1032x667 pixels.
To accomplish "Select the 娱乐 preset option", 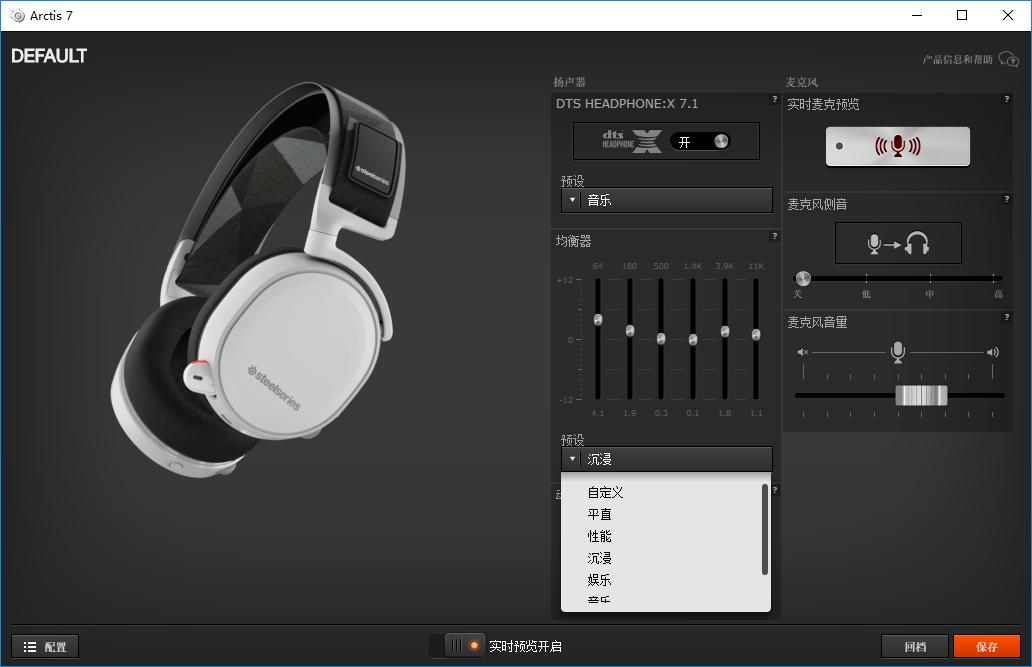I will [x=600, y=580].
